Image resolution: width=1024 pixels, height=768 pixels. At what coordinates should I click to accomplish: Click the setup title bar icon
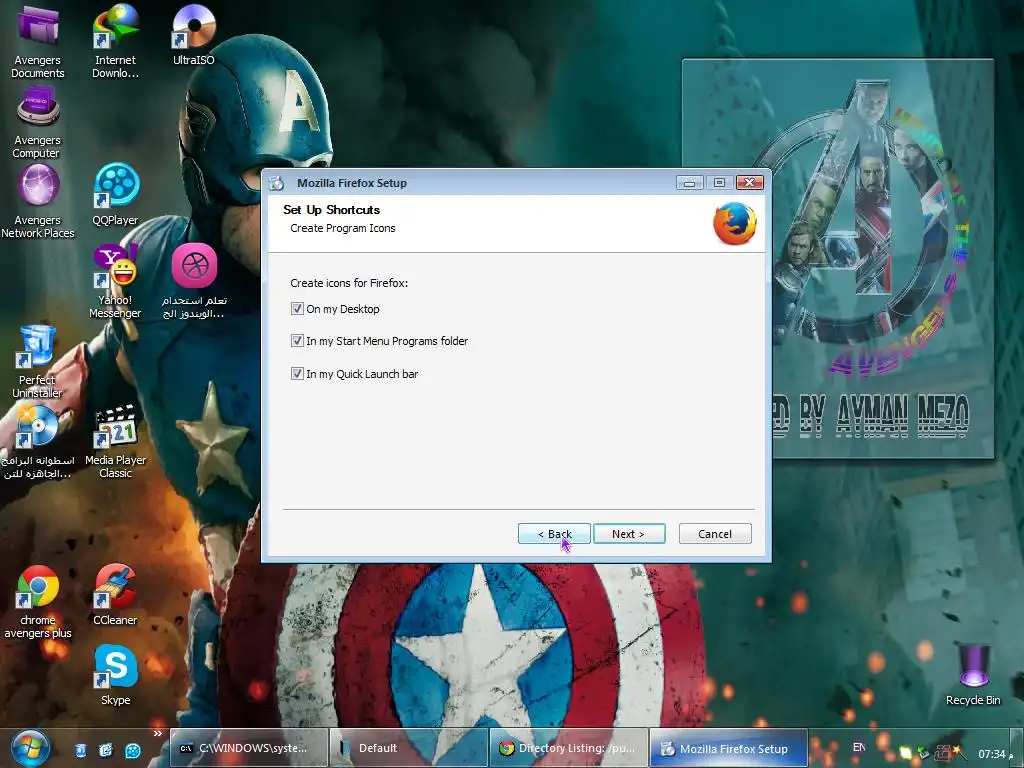[277, 183]
